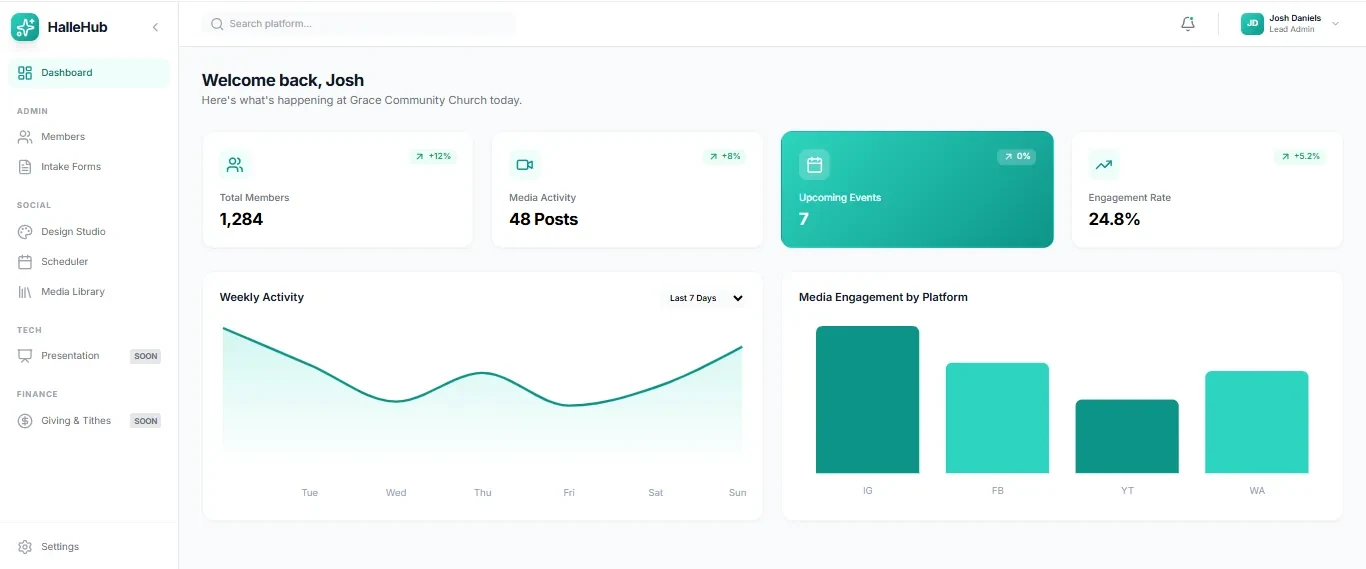Click the Sun label on the chart axis
This screenshot has height=569, width=1366.
click(x=737, y=493)
